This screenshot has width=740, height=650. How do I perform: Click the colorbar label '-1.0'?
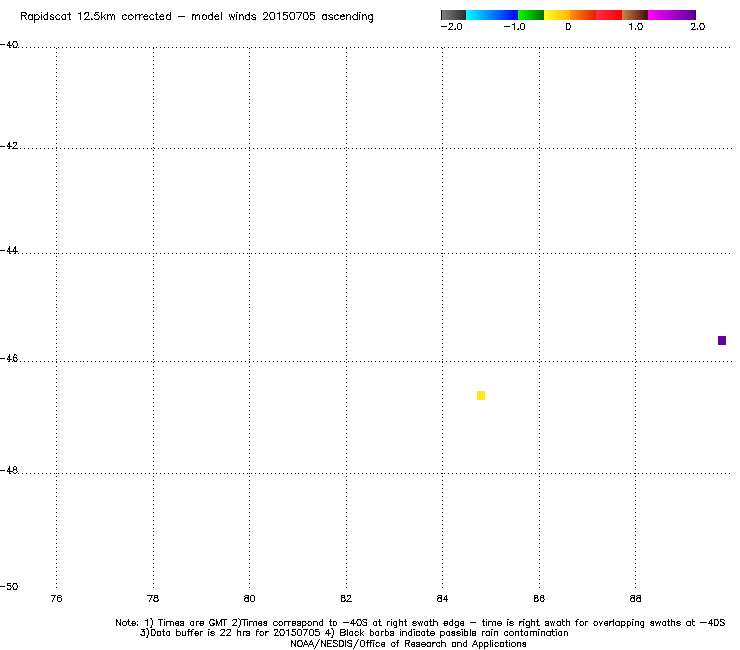point(514,27)
